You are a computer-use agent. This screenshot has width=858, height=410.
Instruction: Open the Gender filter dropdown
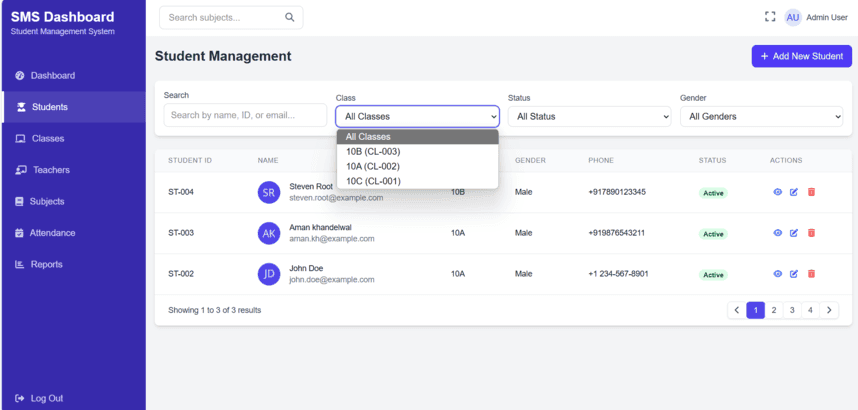click(762, 116)
